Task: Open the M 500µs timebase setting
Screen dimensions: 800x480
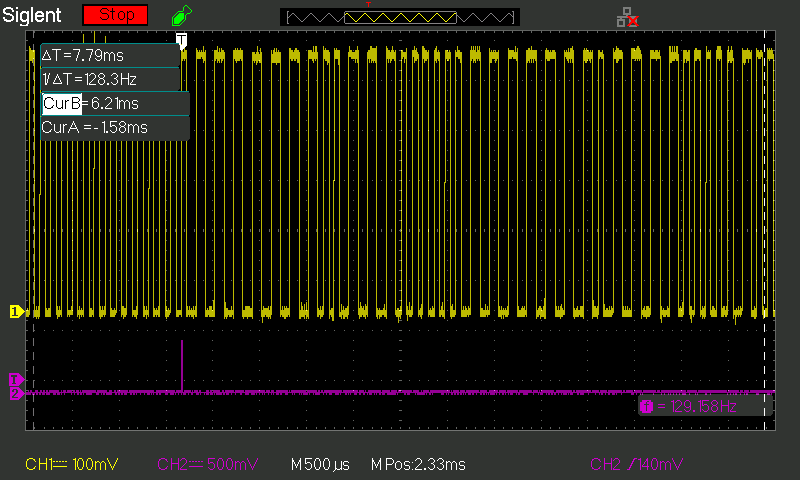Action: [319, 464]
